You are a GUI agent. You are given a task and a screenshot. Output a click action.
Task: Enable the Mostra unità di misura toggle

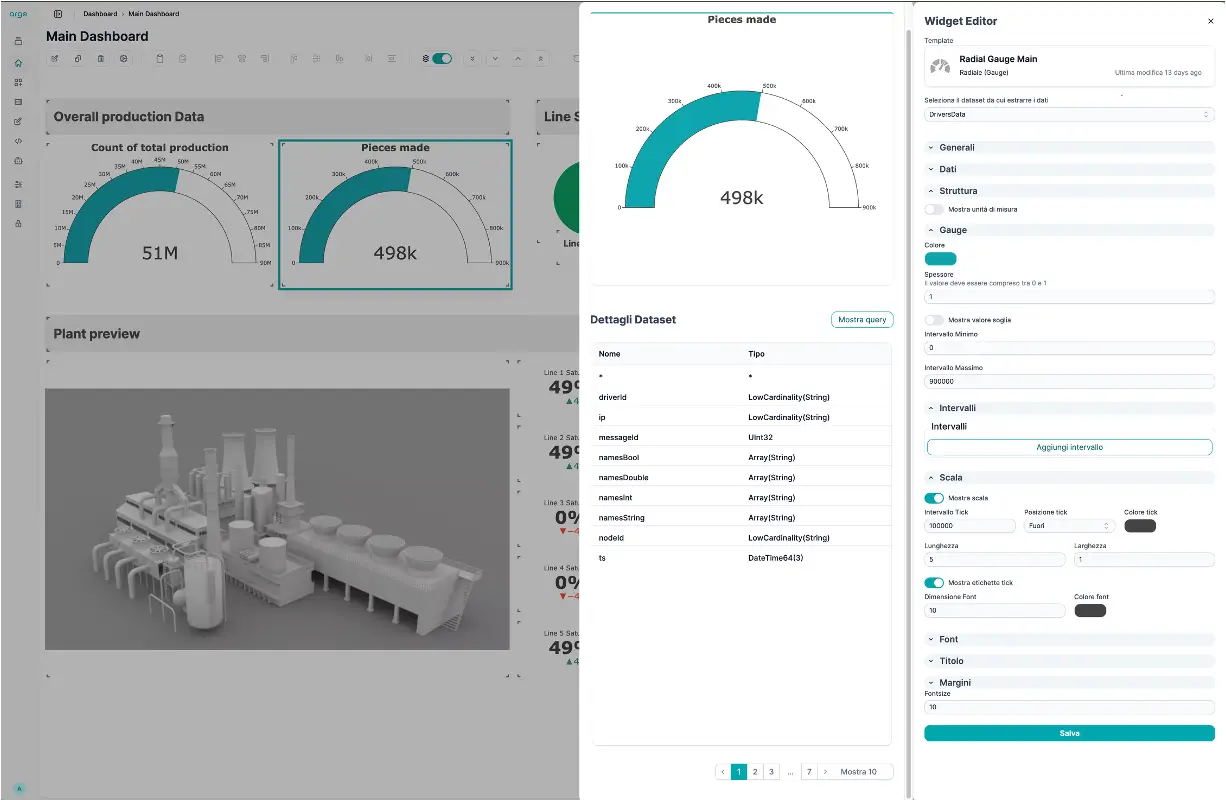[934, 209]
